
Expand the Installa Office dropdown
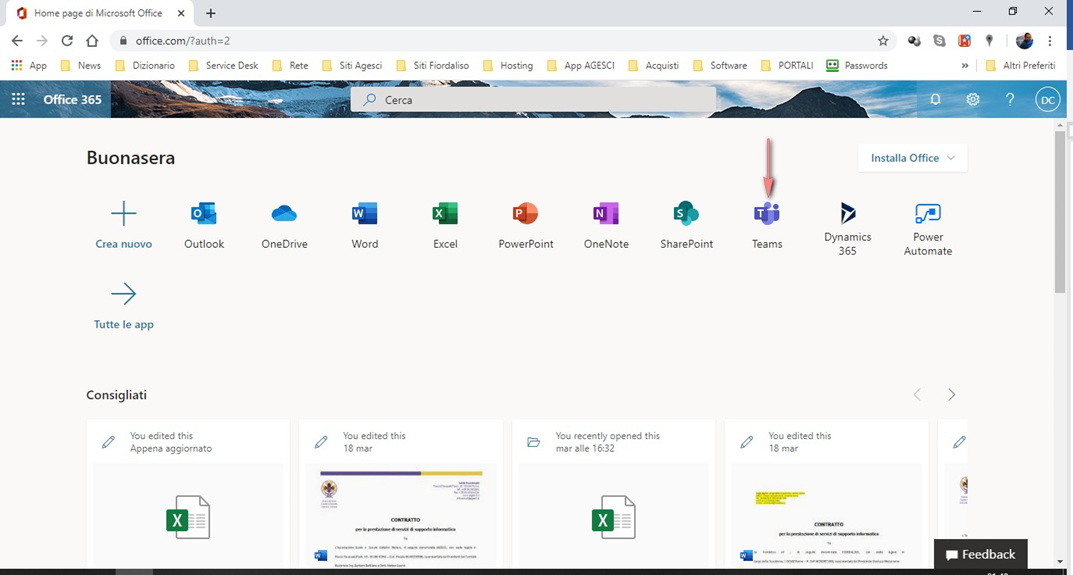pos(912,158)
